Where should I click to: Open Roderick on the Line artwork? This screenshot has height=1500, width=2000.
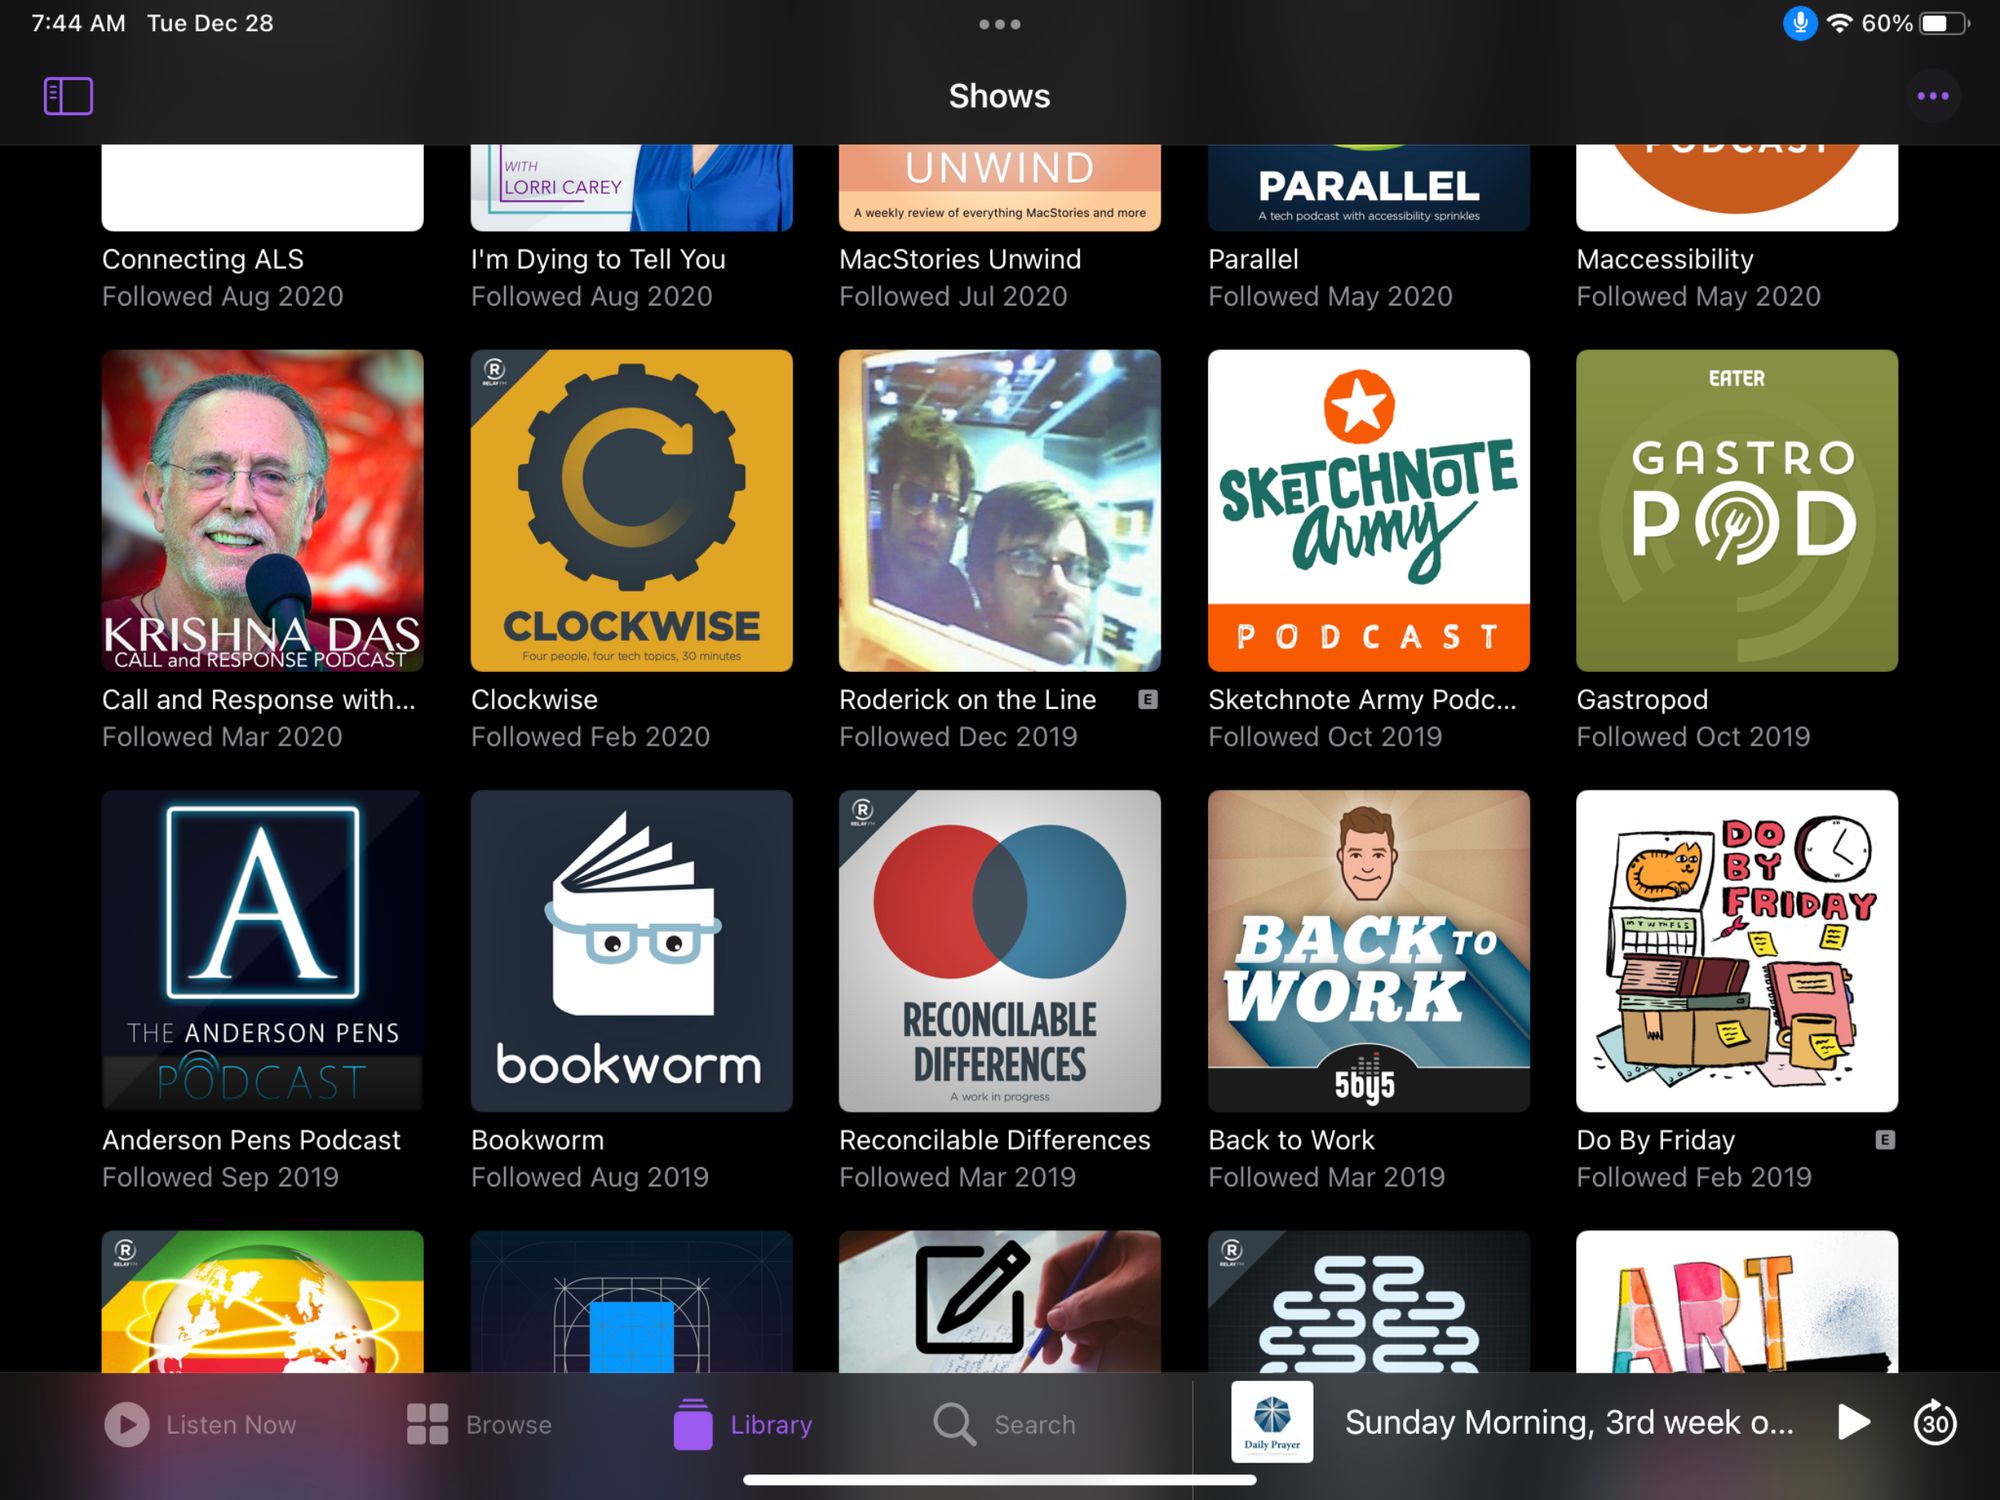(1000, 510)
